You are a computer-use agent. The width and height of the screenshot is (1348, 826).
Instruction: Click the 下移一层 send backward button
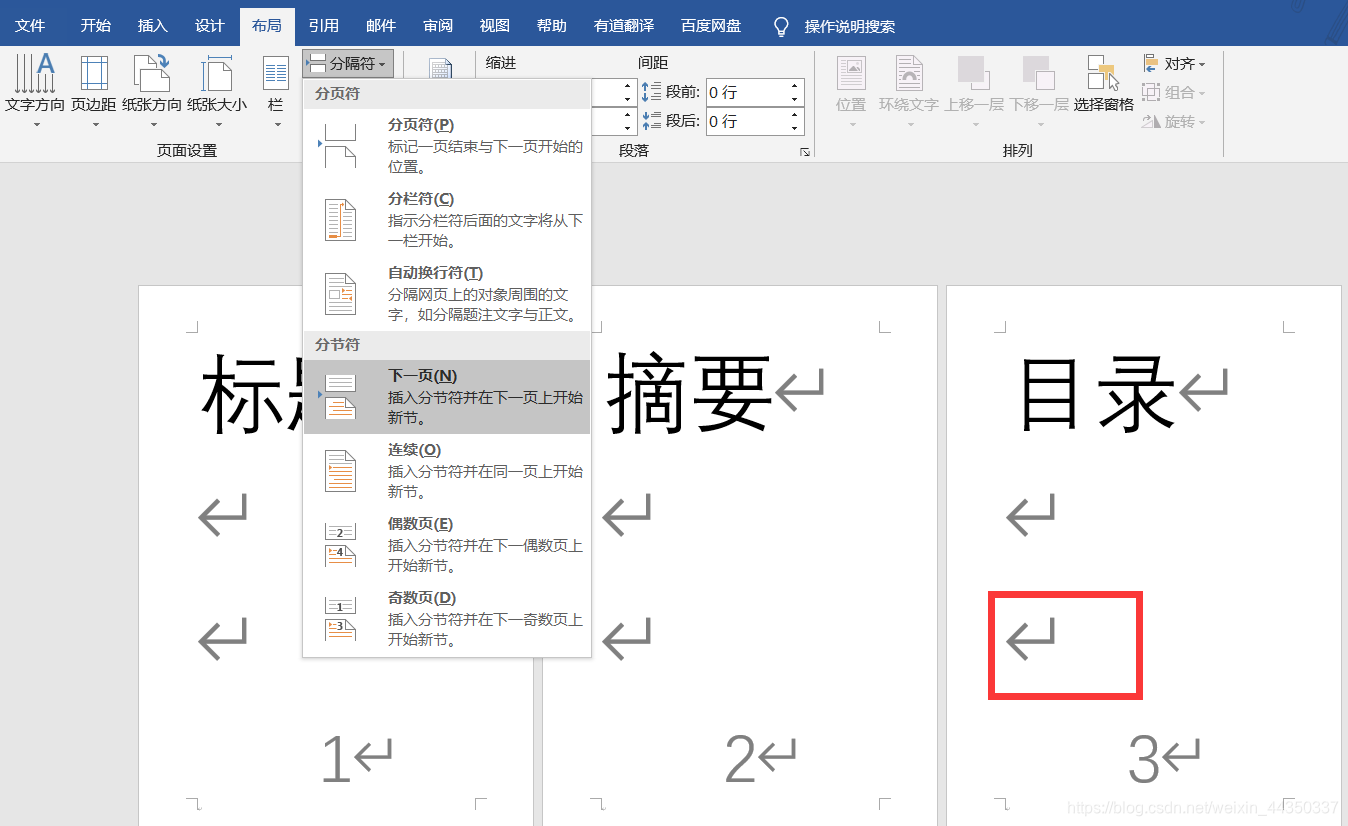[1039, 92]
